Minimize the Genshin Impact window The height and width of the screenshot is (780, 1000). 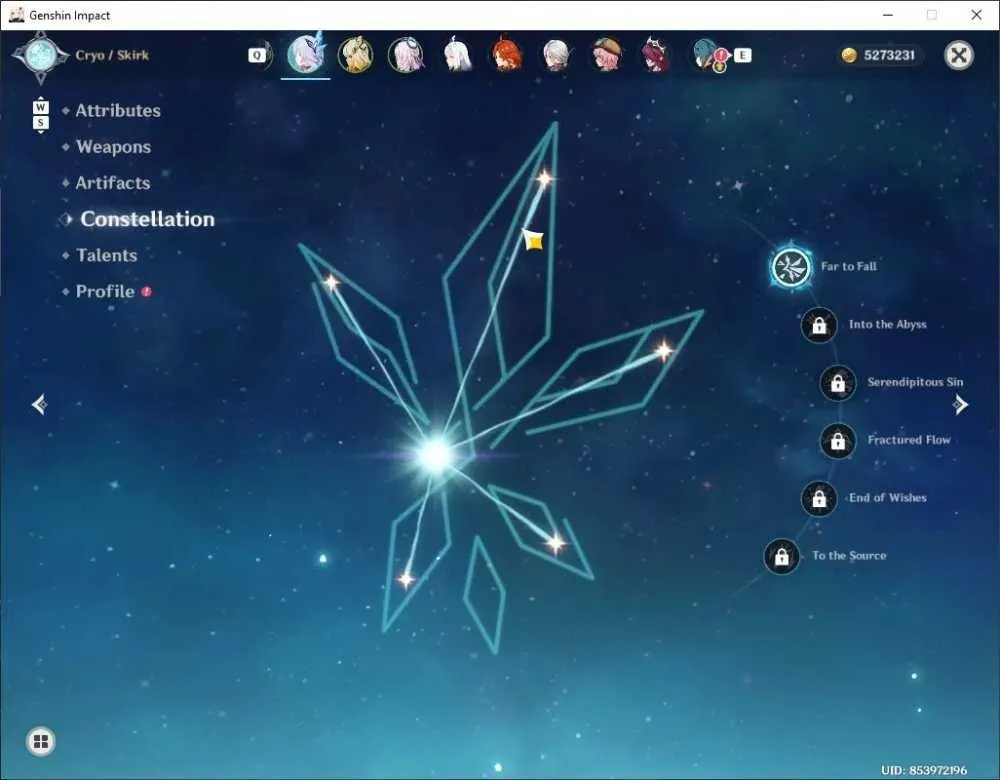[888, 15]
